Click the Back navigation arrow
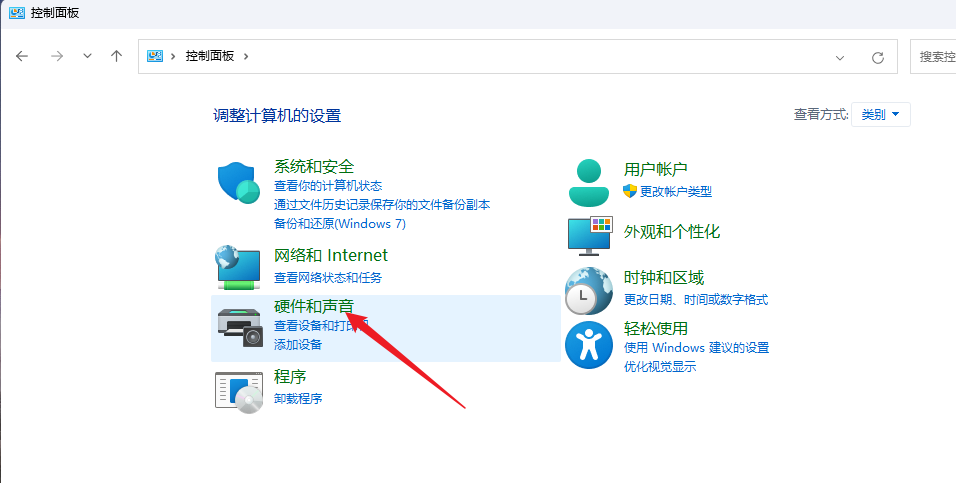The image size is (956, 483). (22, 56)
